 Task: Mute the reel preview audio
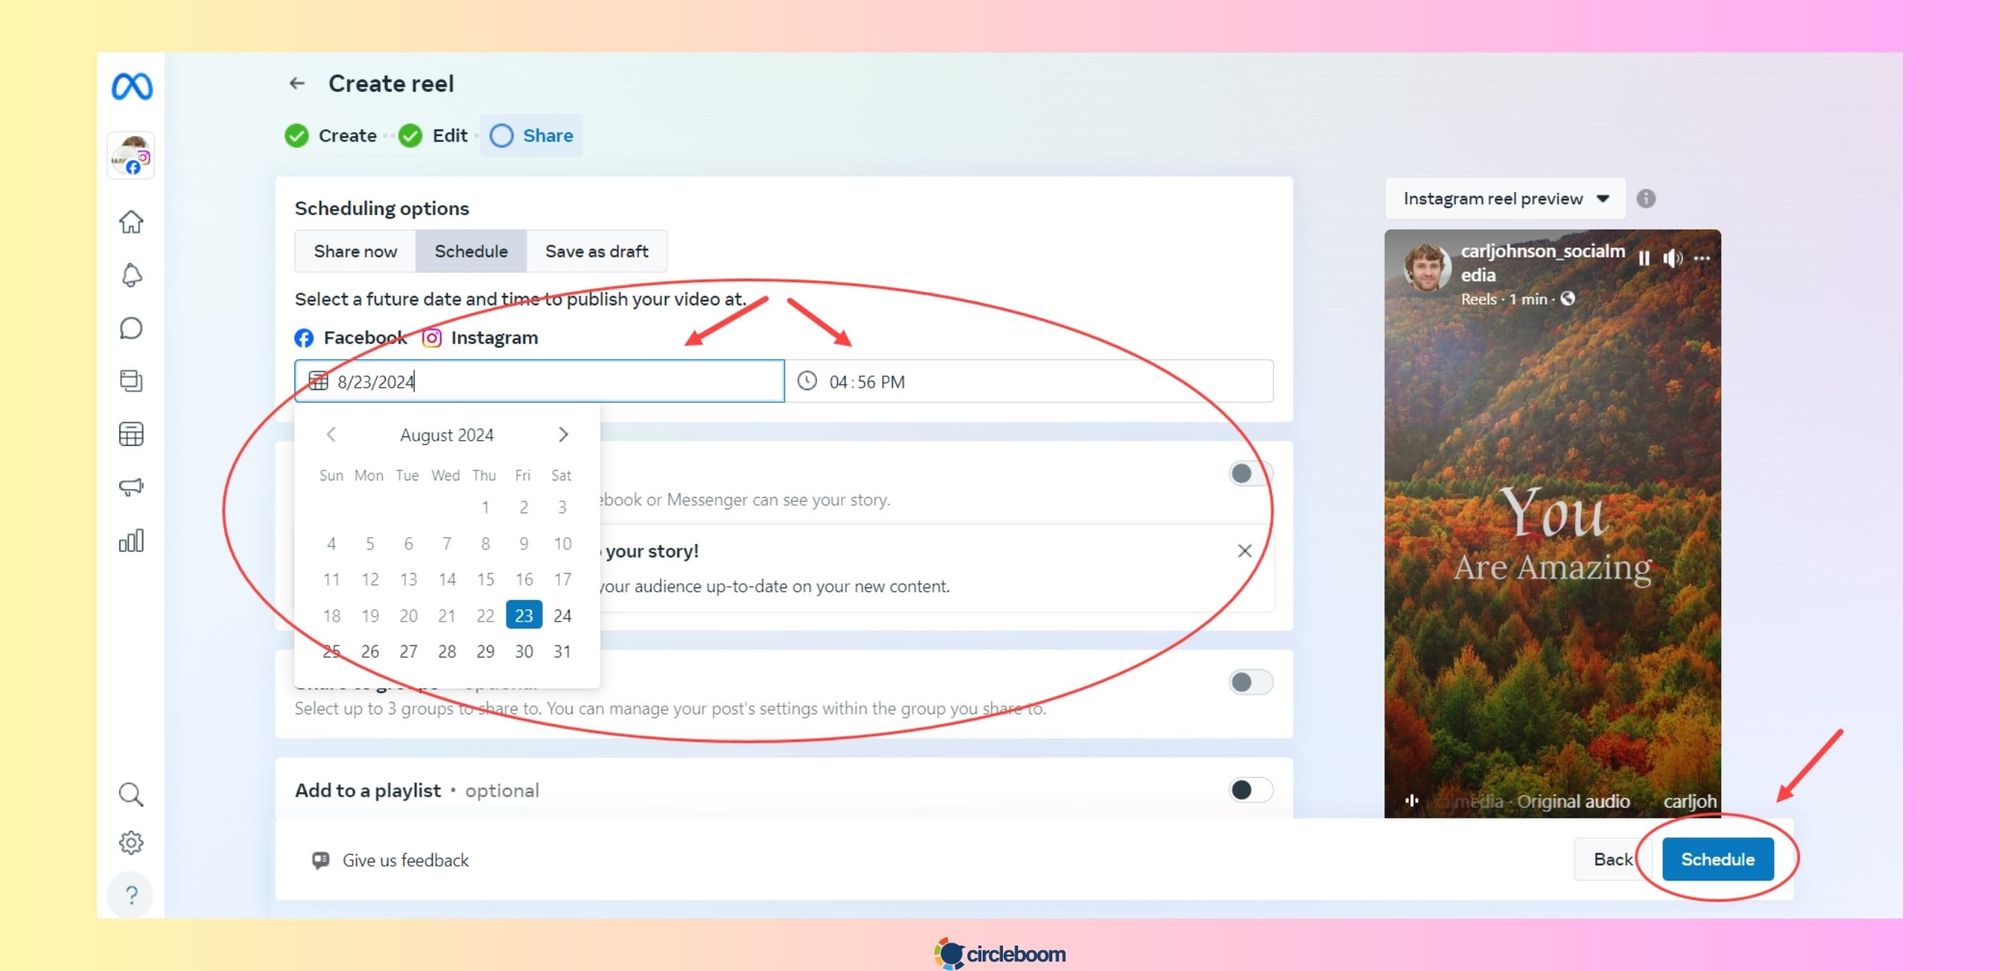[1673, 258]
